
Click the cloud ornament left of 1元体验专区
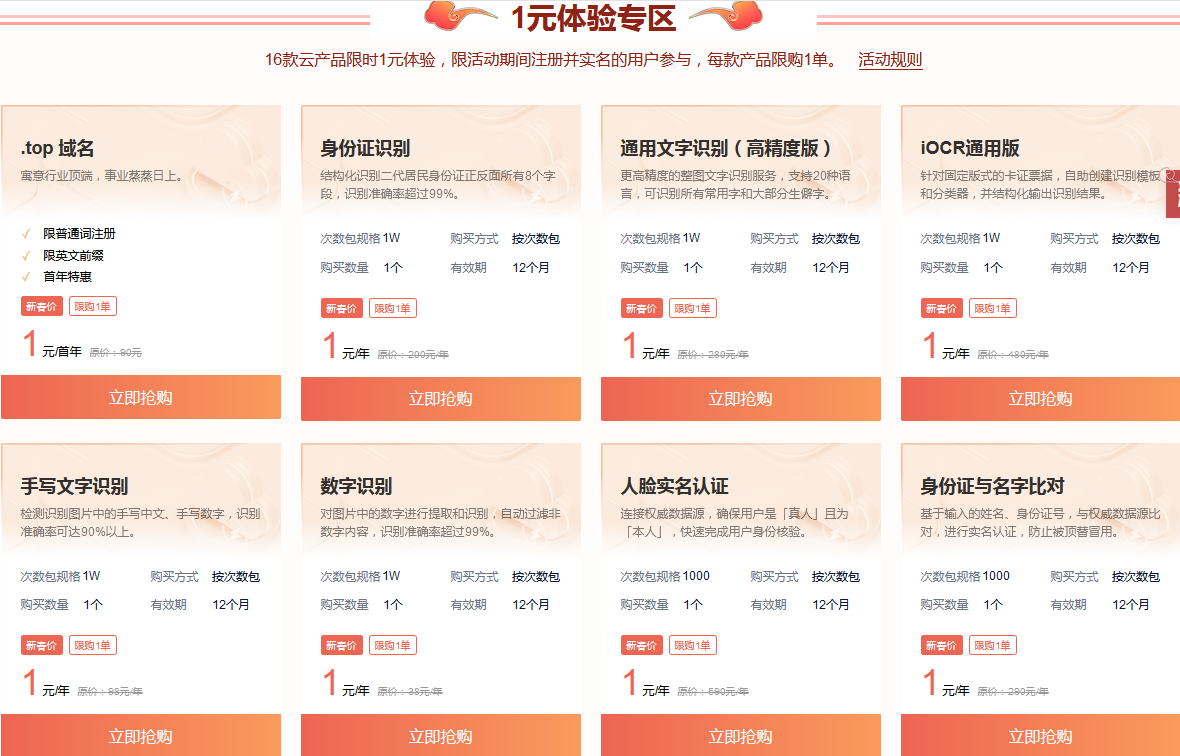click(460, 15)
